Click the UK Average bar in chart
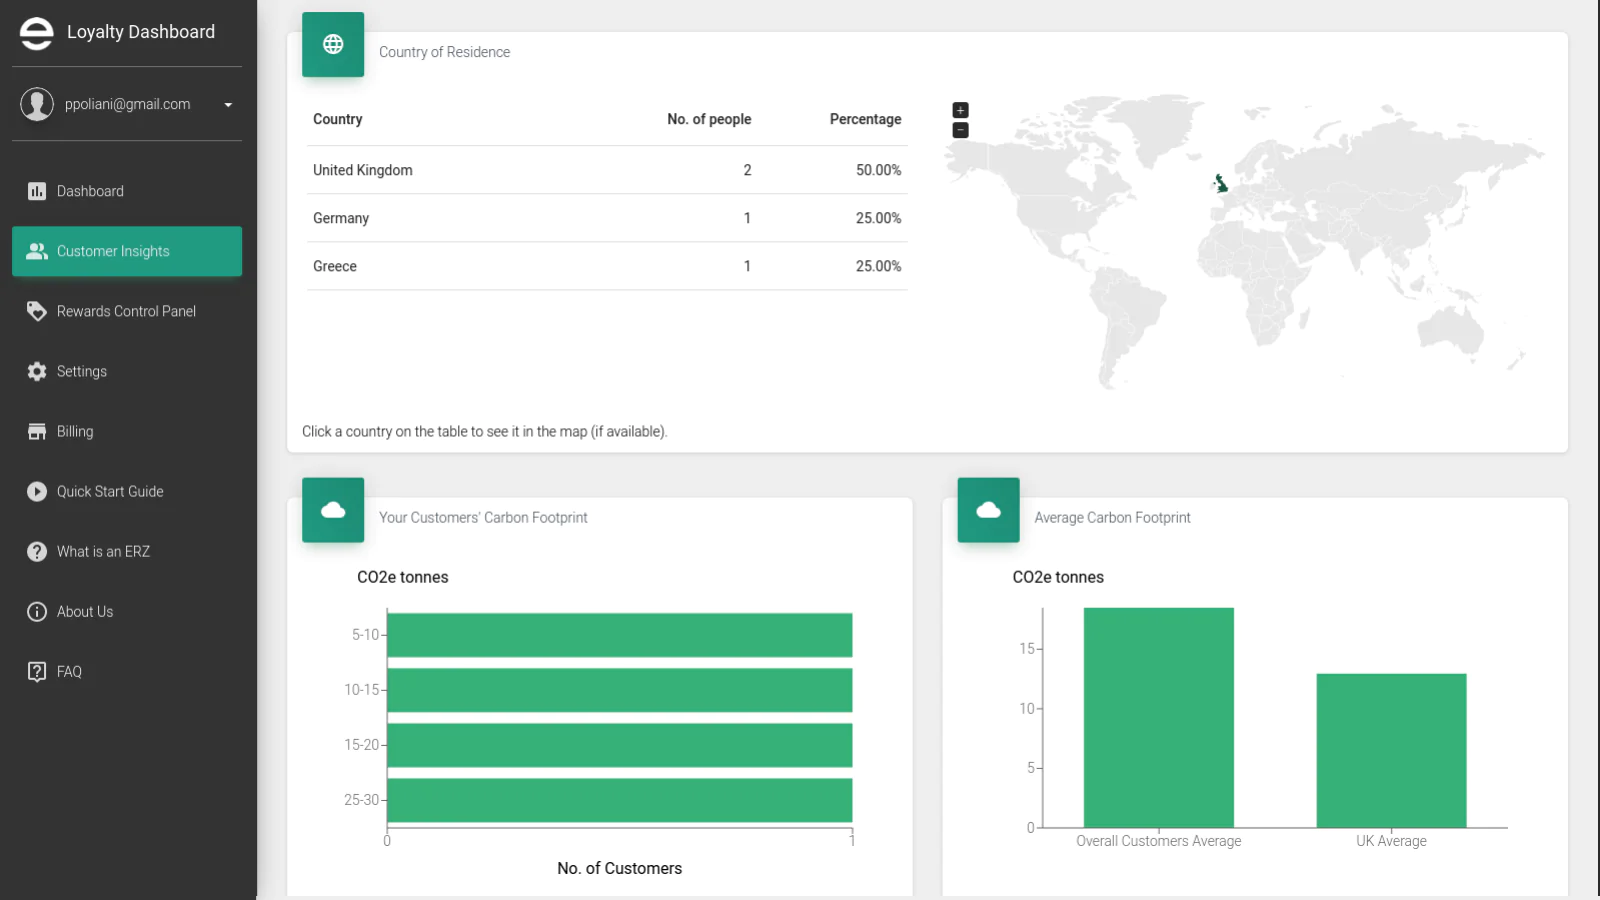The image size is (1600, 900). (1390, 750)
